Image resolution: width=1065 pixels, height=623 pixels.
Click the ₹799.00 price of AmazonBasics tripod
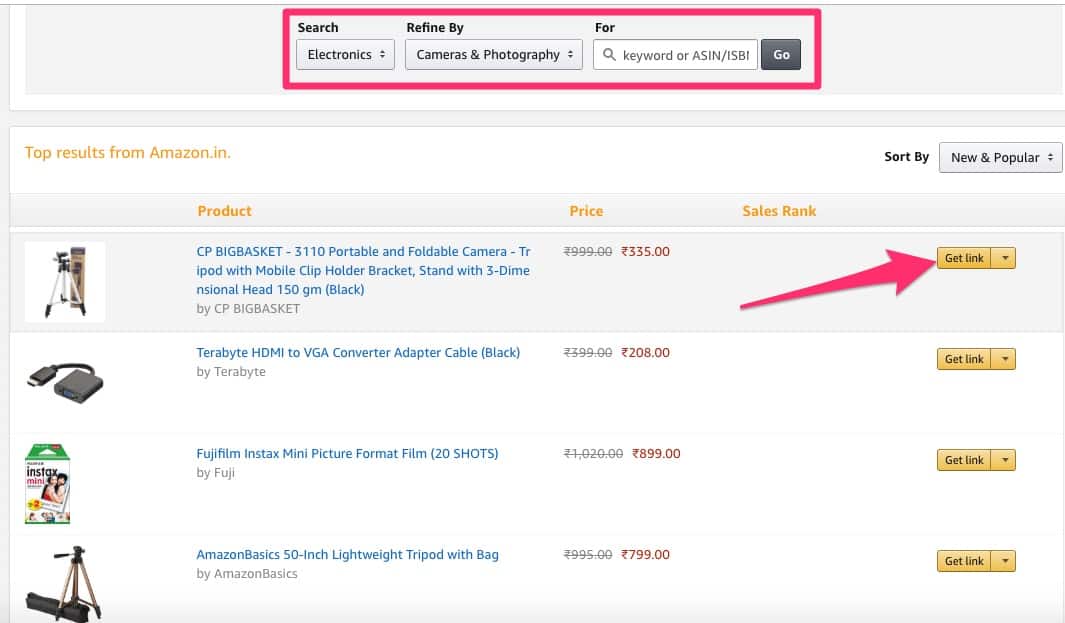point(645,554)
